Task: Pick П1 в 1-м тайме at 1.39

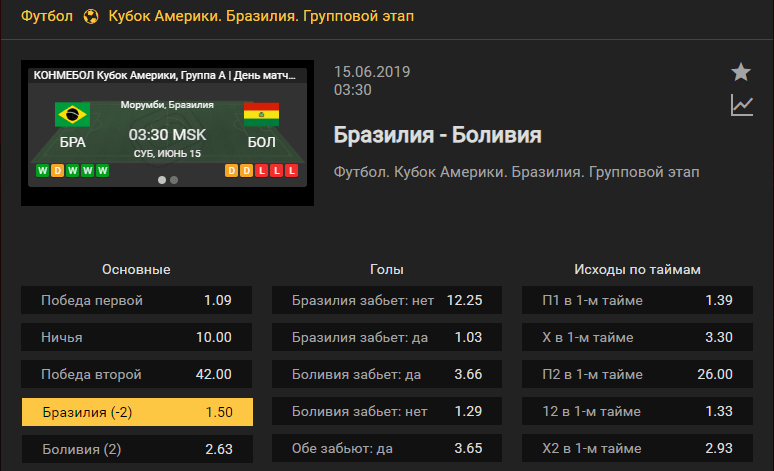Action: 637,300
